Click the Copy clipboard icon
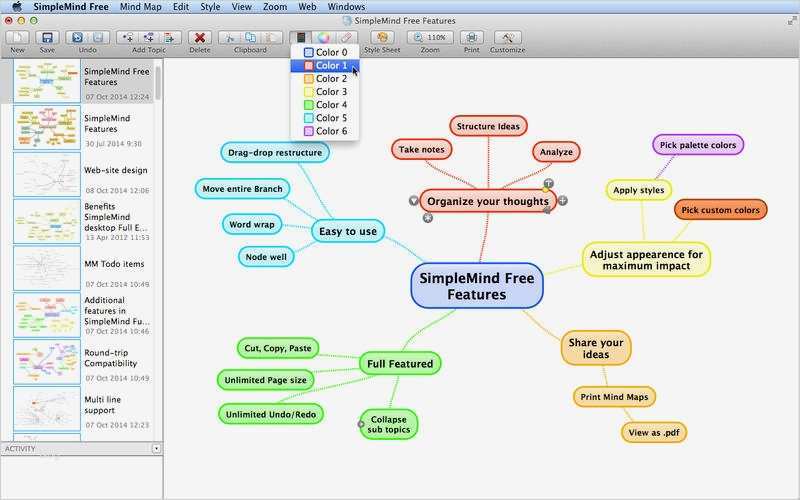Viewport: 800px width, 500px height. (251, 38)
